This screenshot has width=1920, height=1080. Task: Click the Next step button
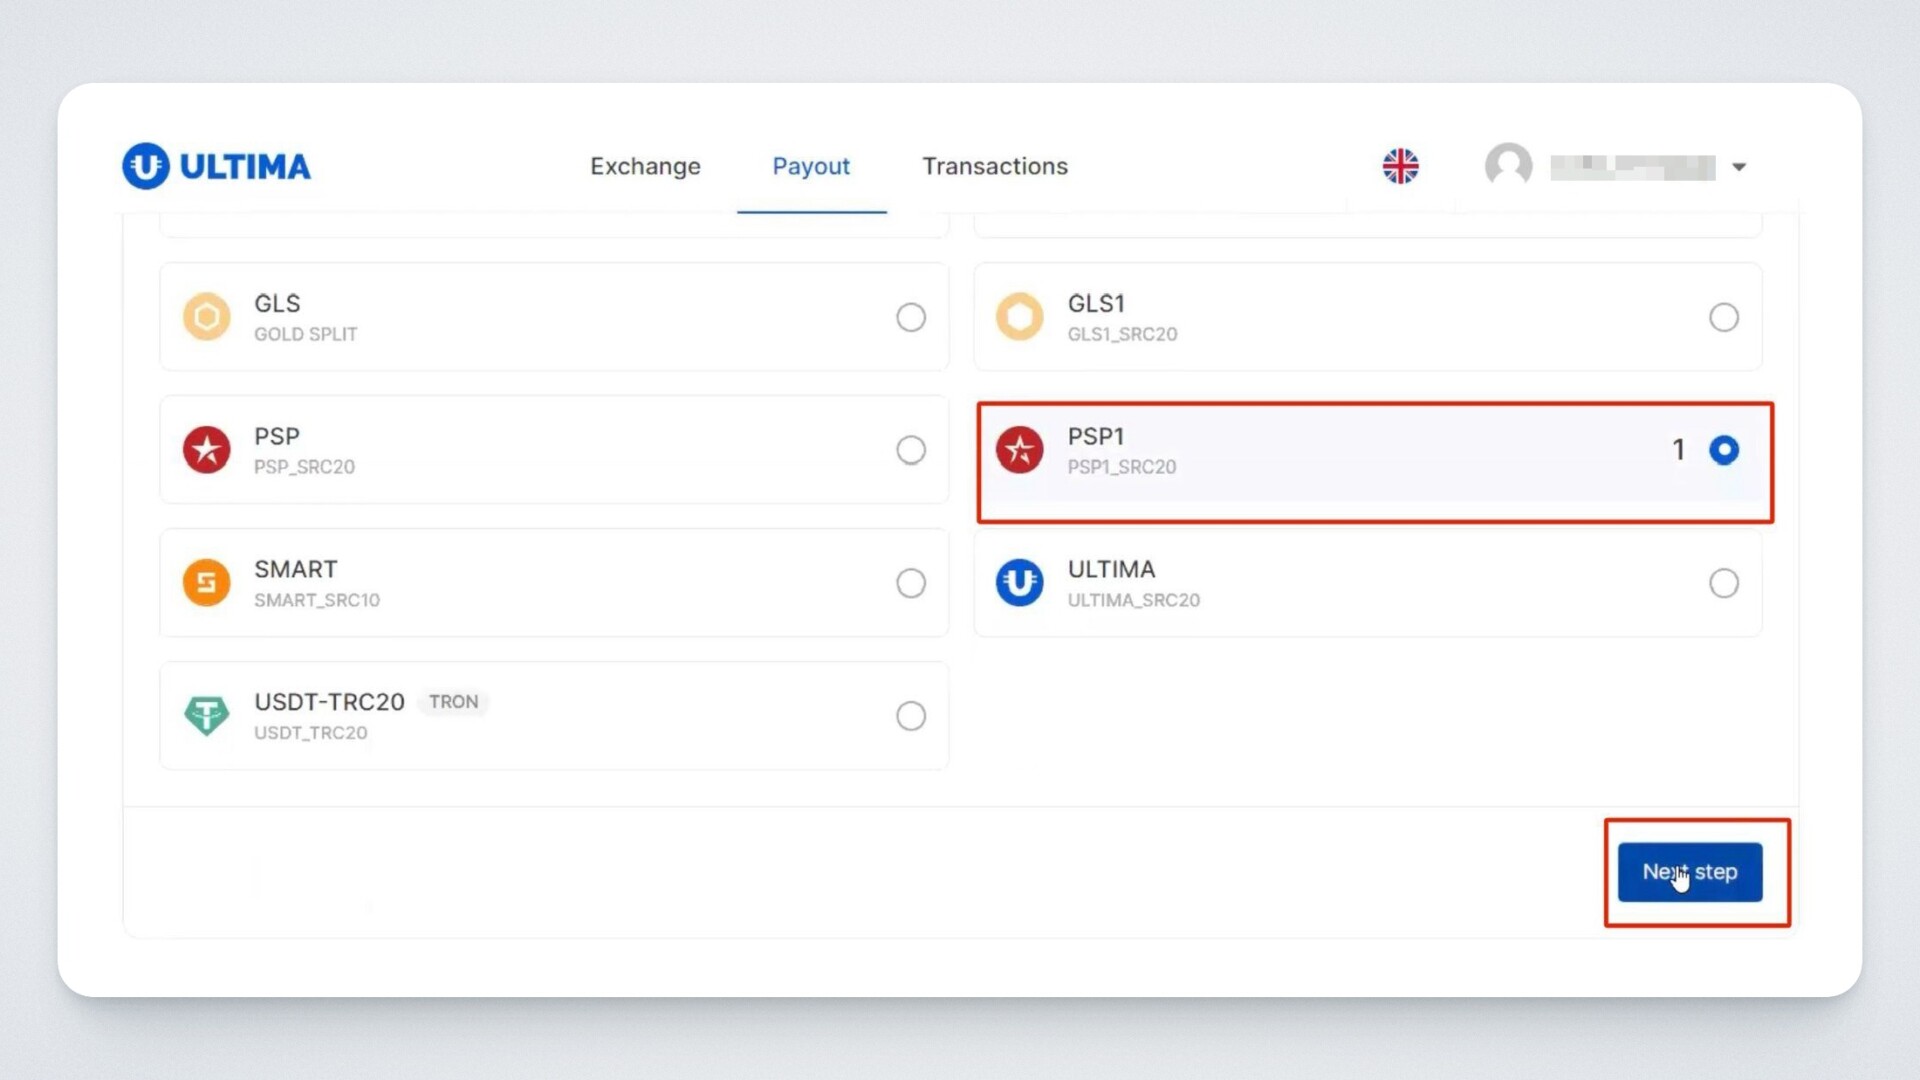pyautogui.click(x=1689, y=872)
